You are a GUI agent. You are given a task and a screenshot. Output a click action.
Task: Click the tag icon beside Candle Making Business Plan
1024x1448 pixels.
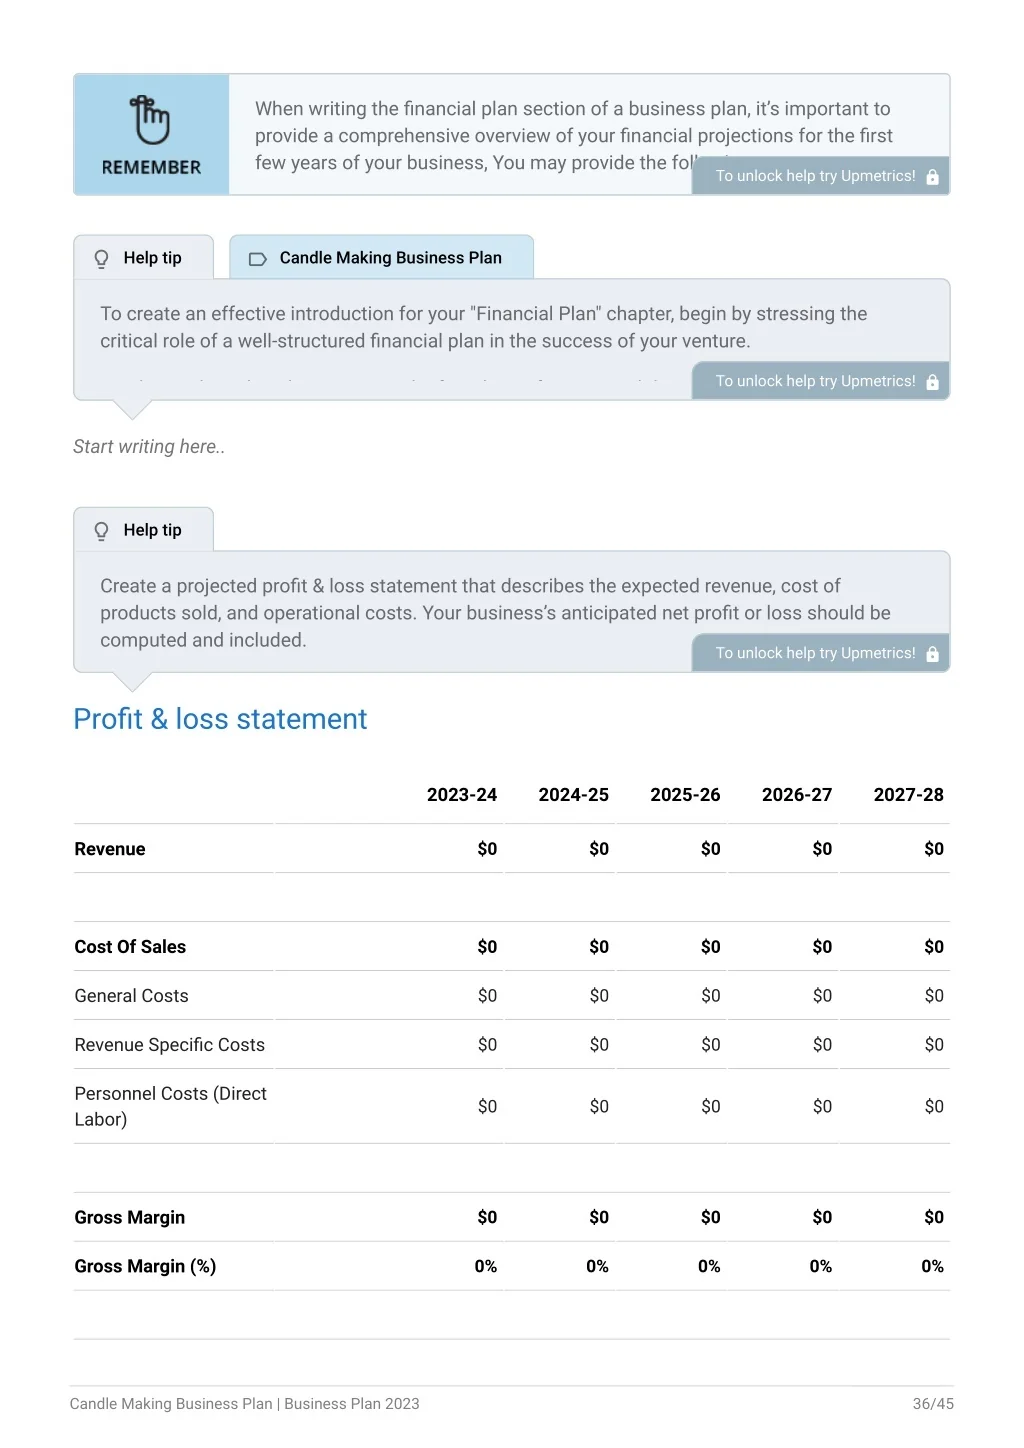click(257, 259)
